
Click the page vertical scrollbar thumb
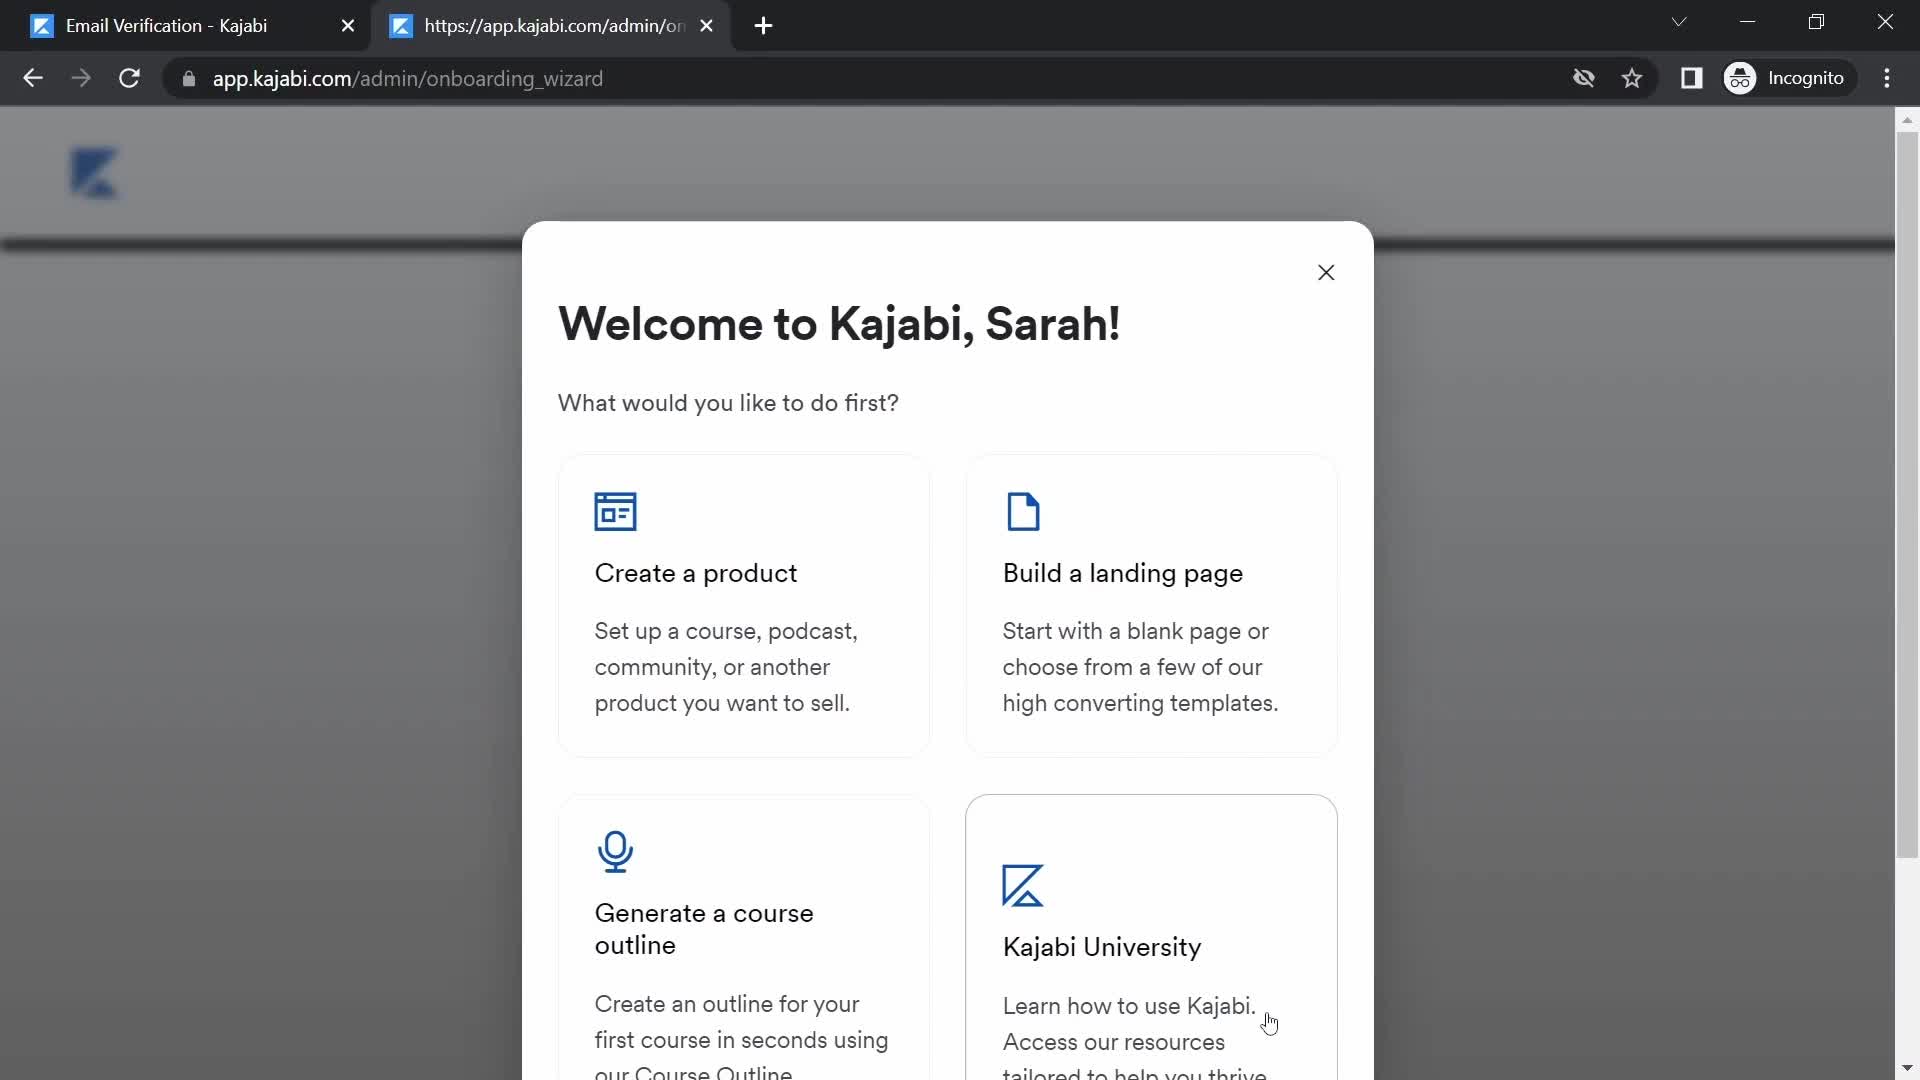coord(1907,494)
